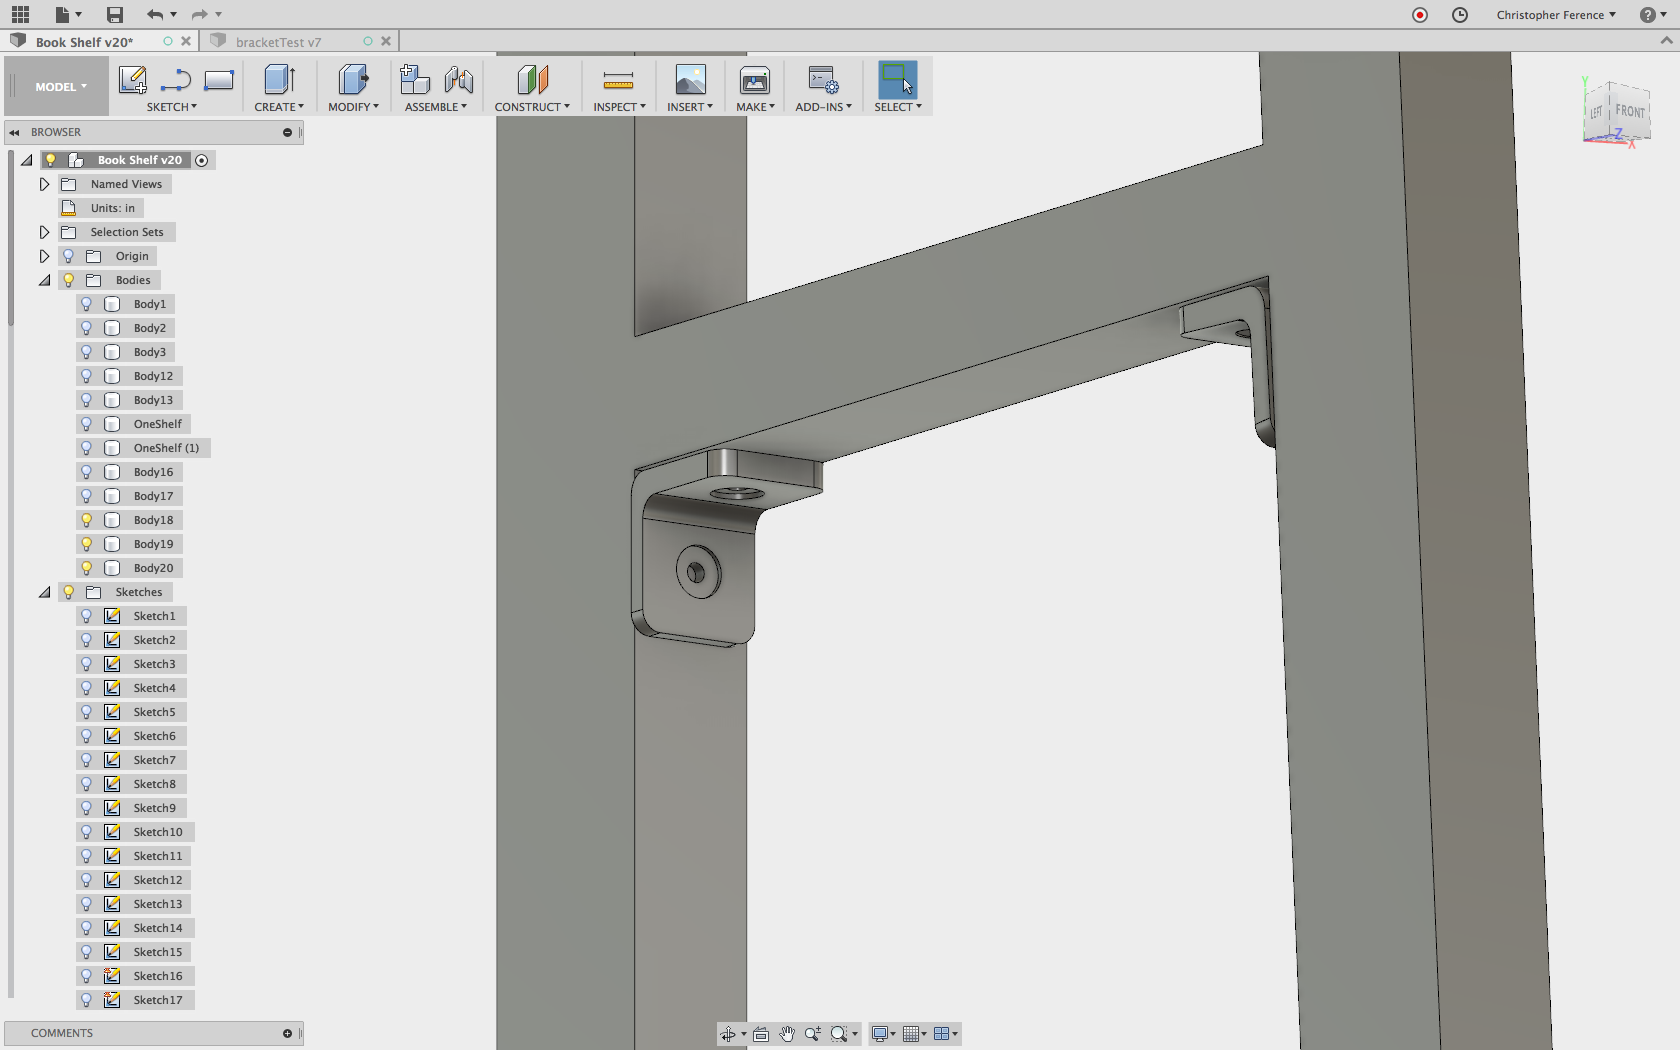Open the job status clock icon

[x=1460, y=15]
